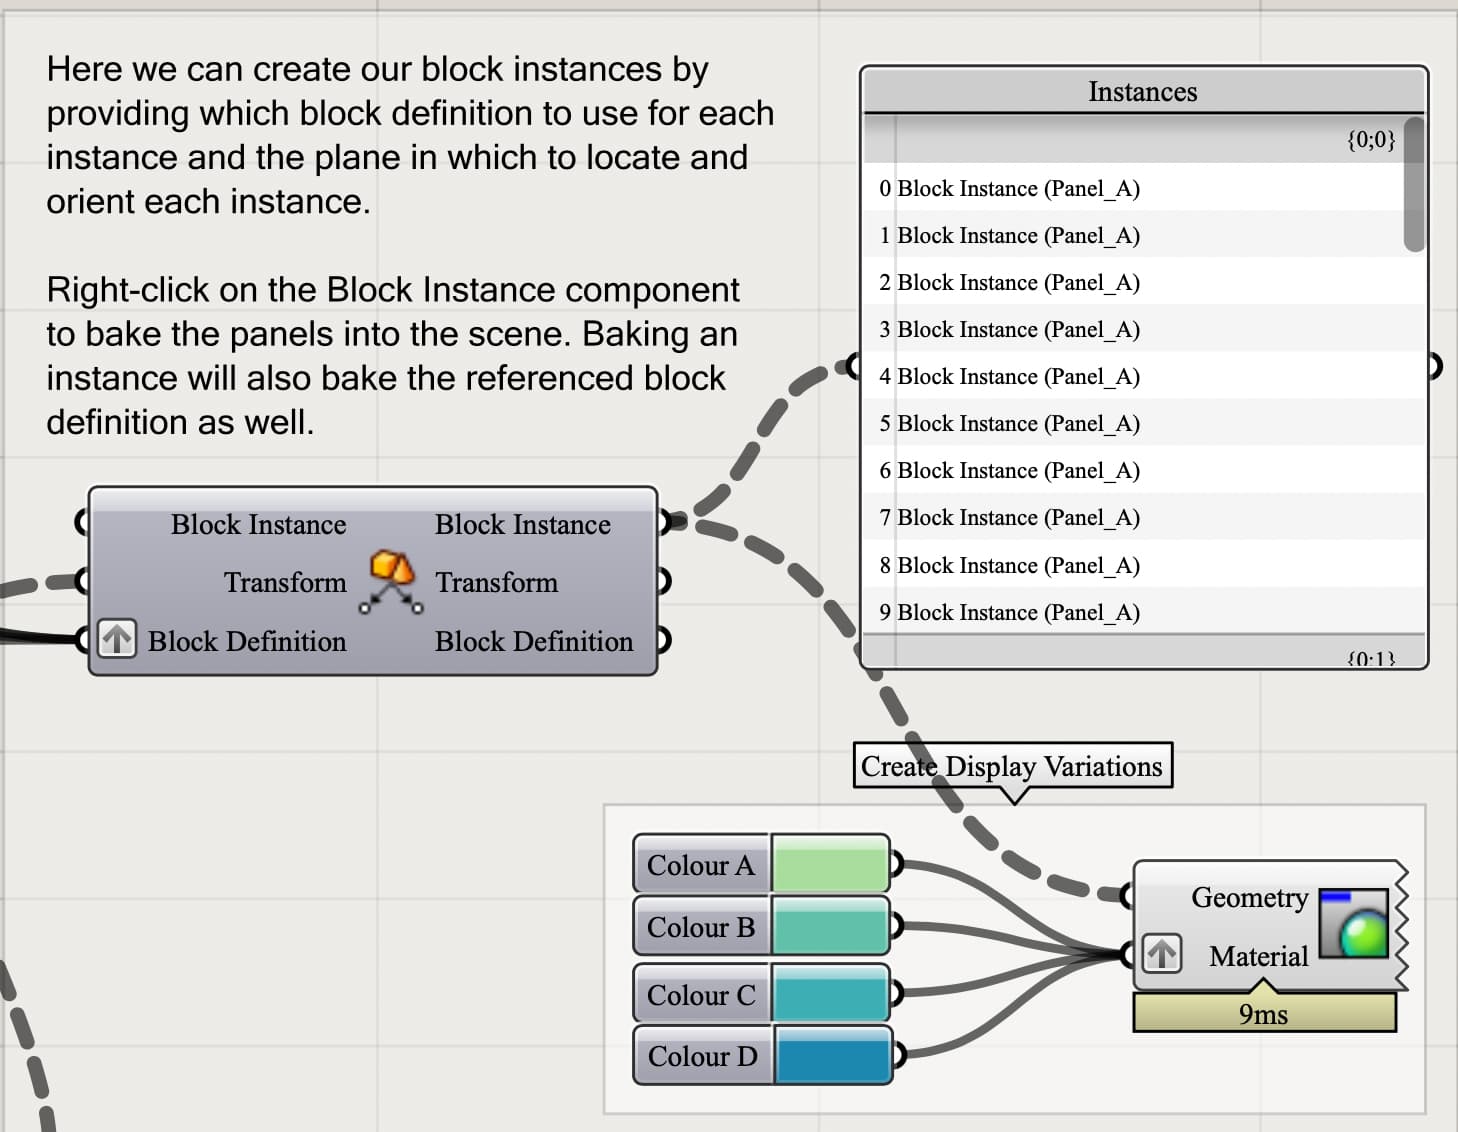Click the upgrade arrow beside Block Definition input
1458x1132 pixels.
tap(116, 640)
